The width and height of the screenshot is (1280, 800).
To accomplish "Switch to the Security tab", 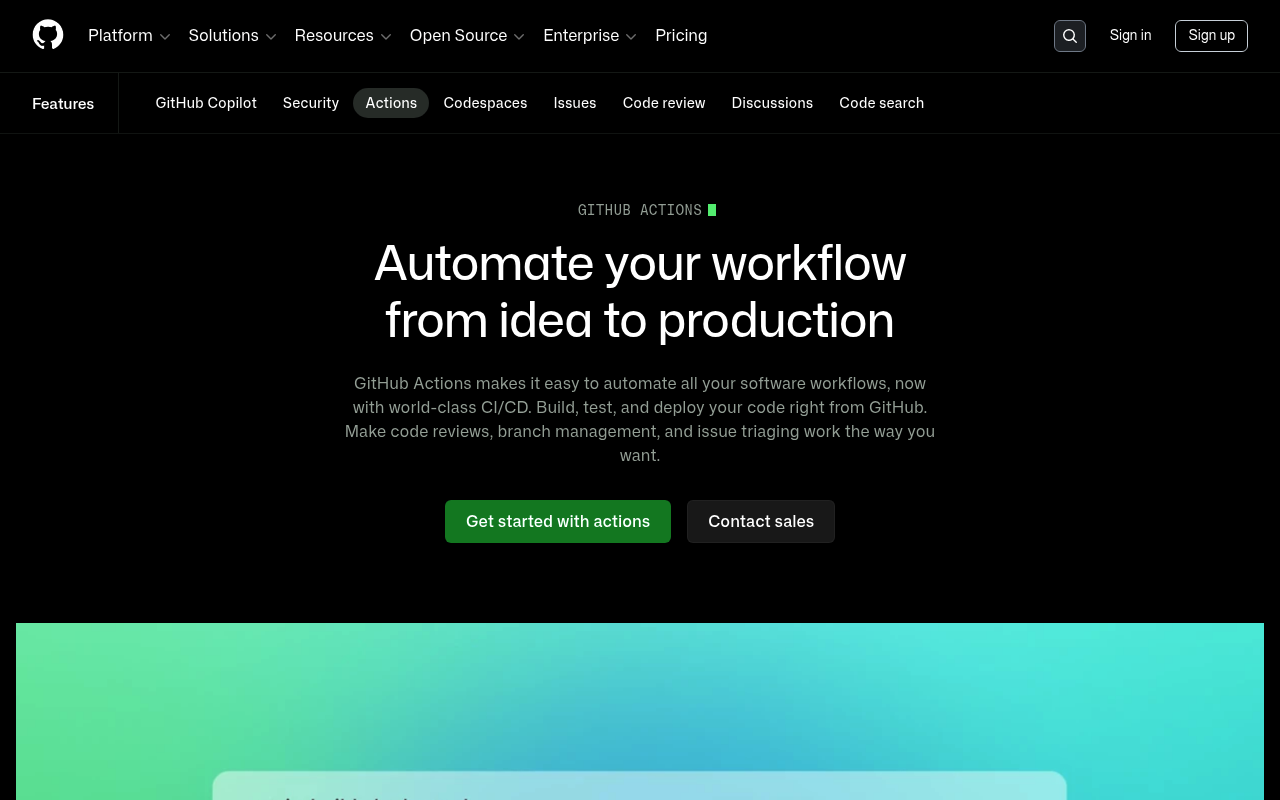I will tap(311, 103).
